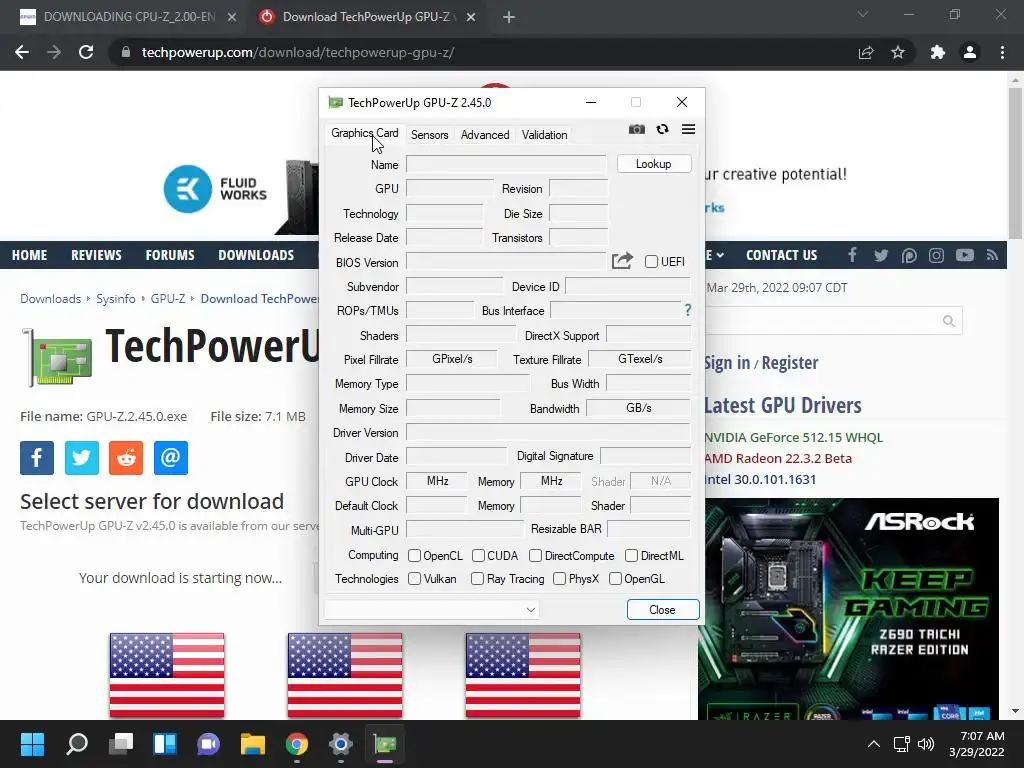The image size is (1024, 768).
Task: Toggle the OpenGL checkbox
Action: 615,579
